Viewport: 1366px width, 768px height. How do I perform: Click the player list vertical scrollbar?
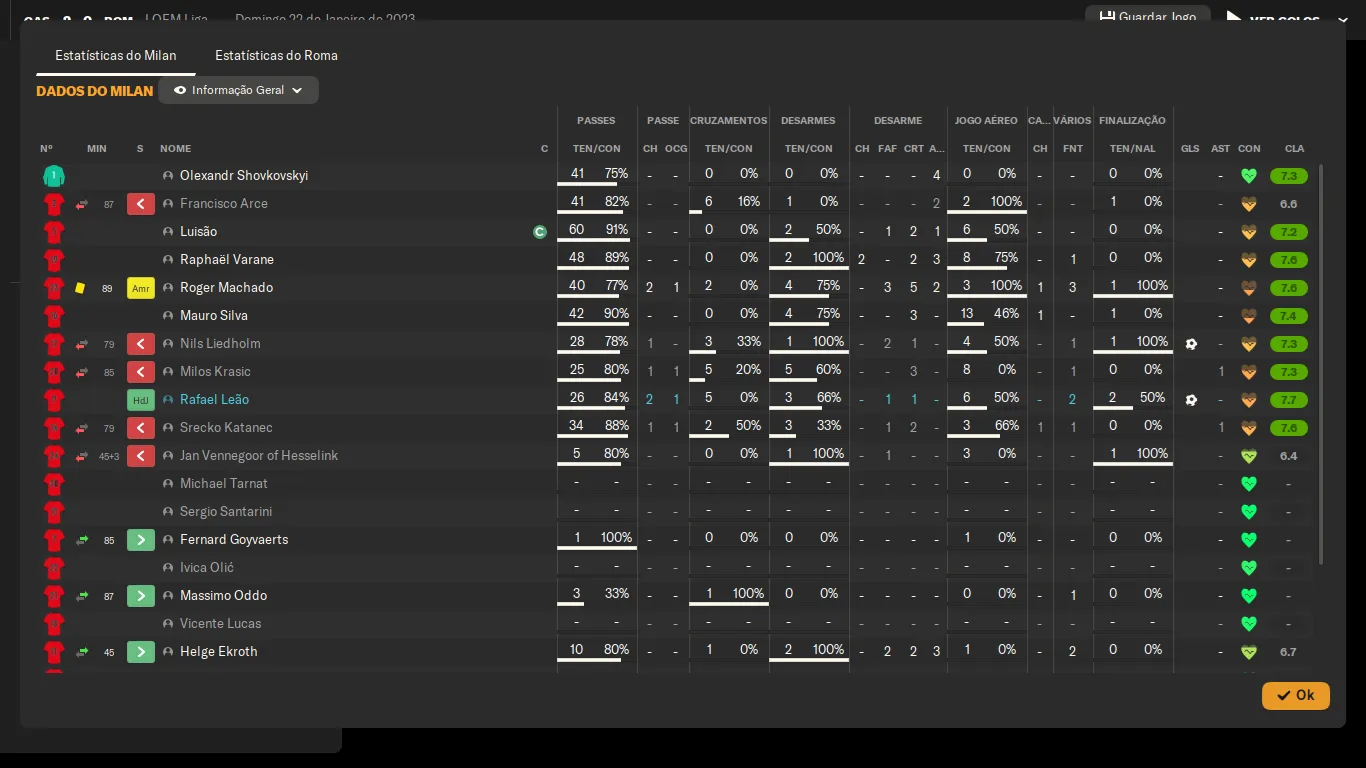(1321, 360)
